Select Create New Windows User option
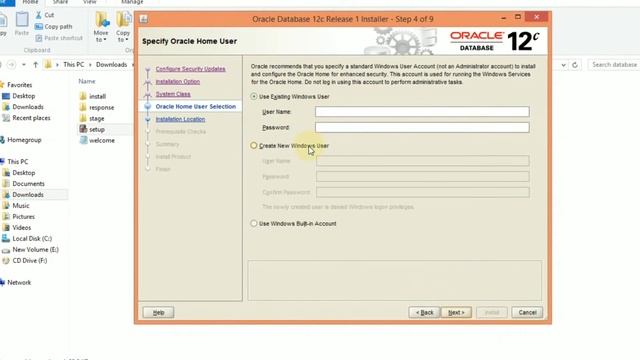This screenshot has height=360, width=640. pyautogui.click(x=253, y=146)
